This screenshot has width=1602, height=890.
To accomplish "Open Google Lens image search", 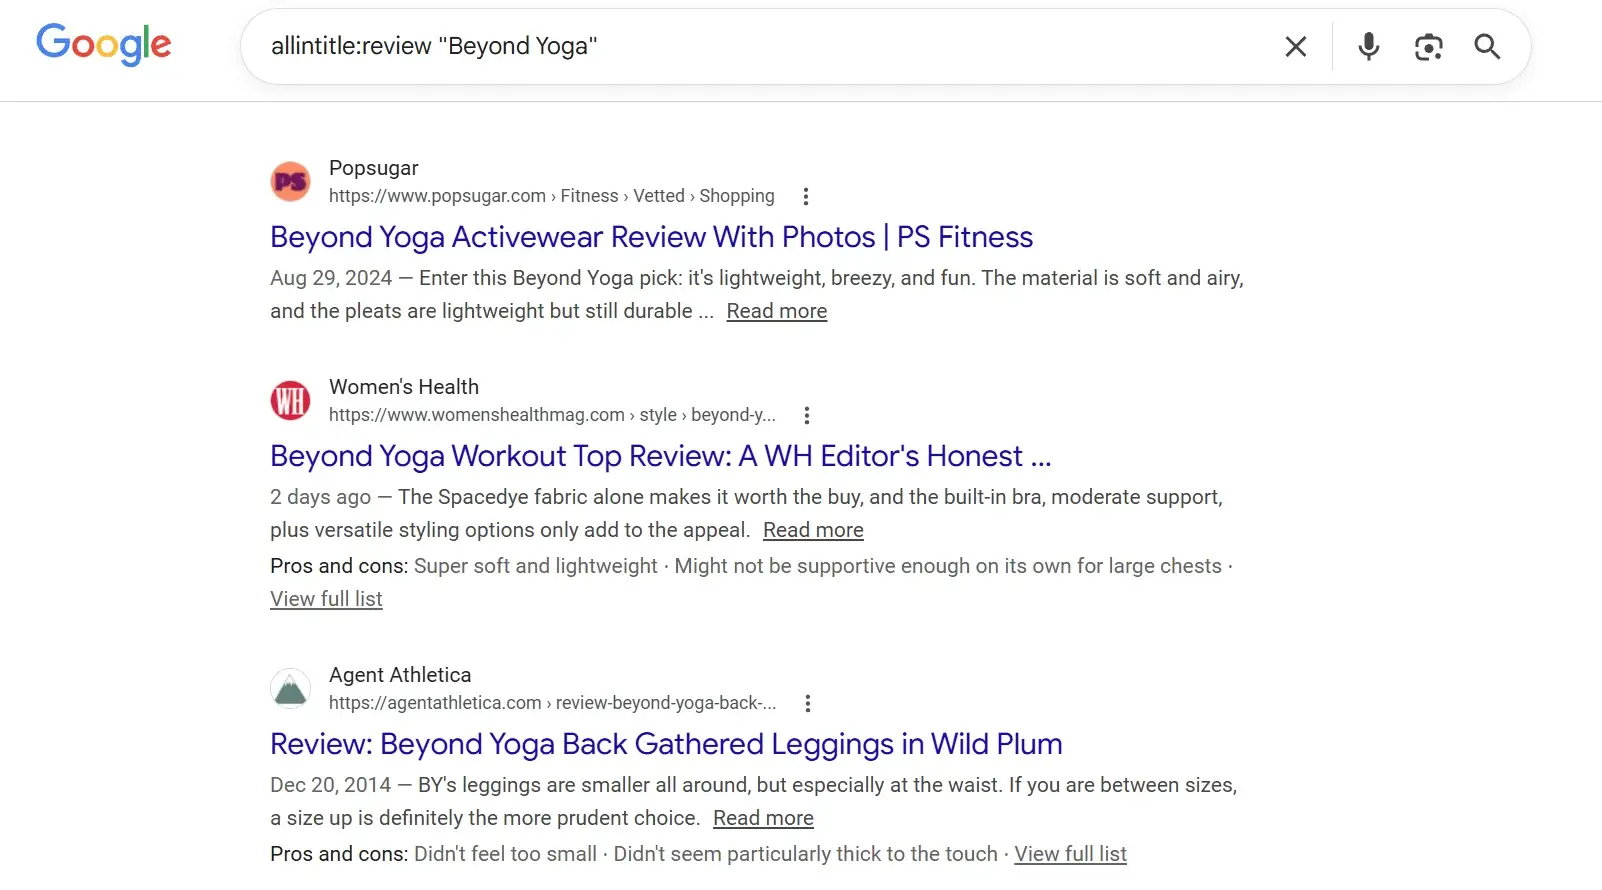I will [1428, 46].
